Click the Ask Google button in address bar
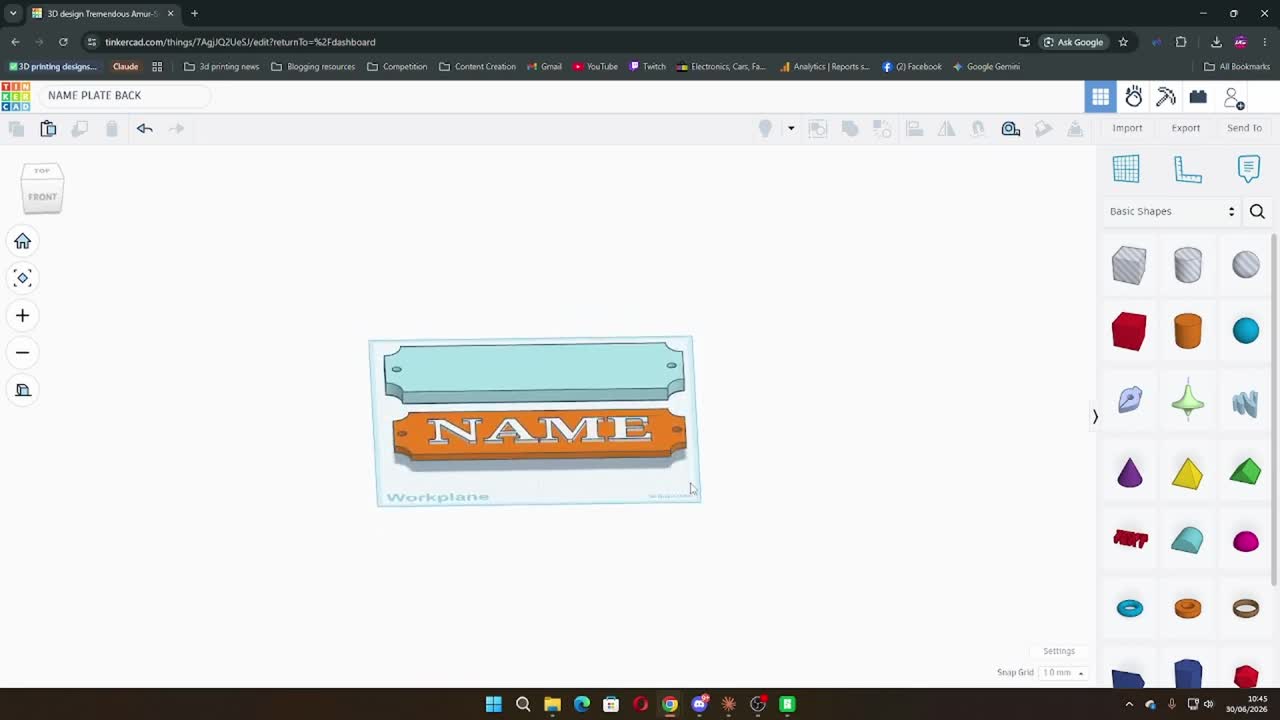 1074,42
